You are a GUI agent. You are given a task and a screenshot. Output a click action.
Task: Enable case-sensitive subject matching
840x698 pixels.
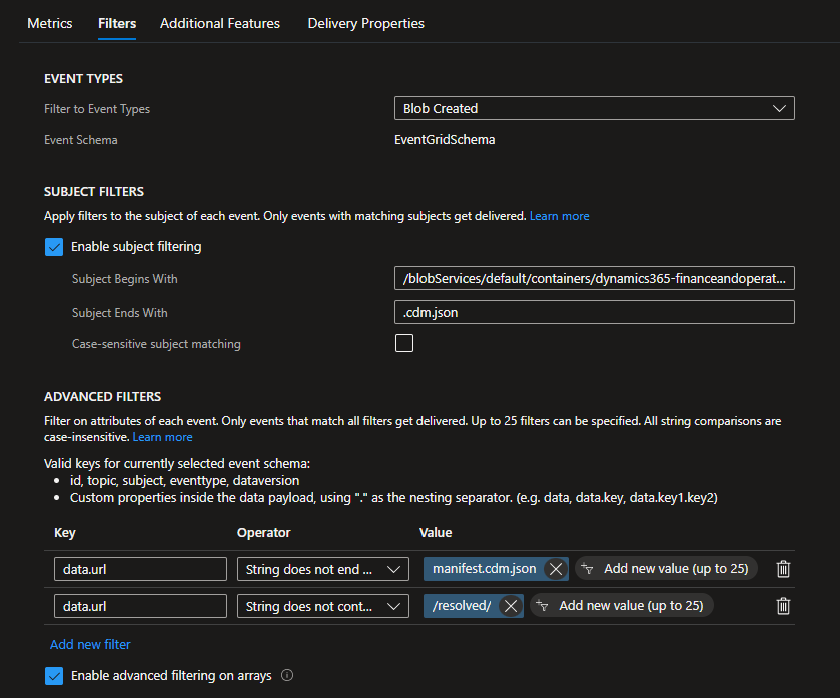tap(404, 342)
